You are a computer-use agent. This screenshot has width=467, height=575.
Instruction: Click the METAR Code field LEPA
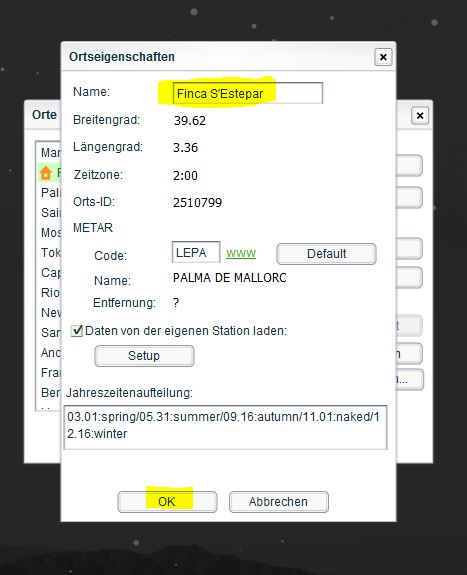(x=196, y=252)
